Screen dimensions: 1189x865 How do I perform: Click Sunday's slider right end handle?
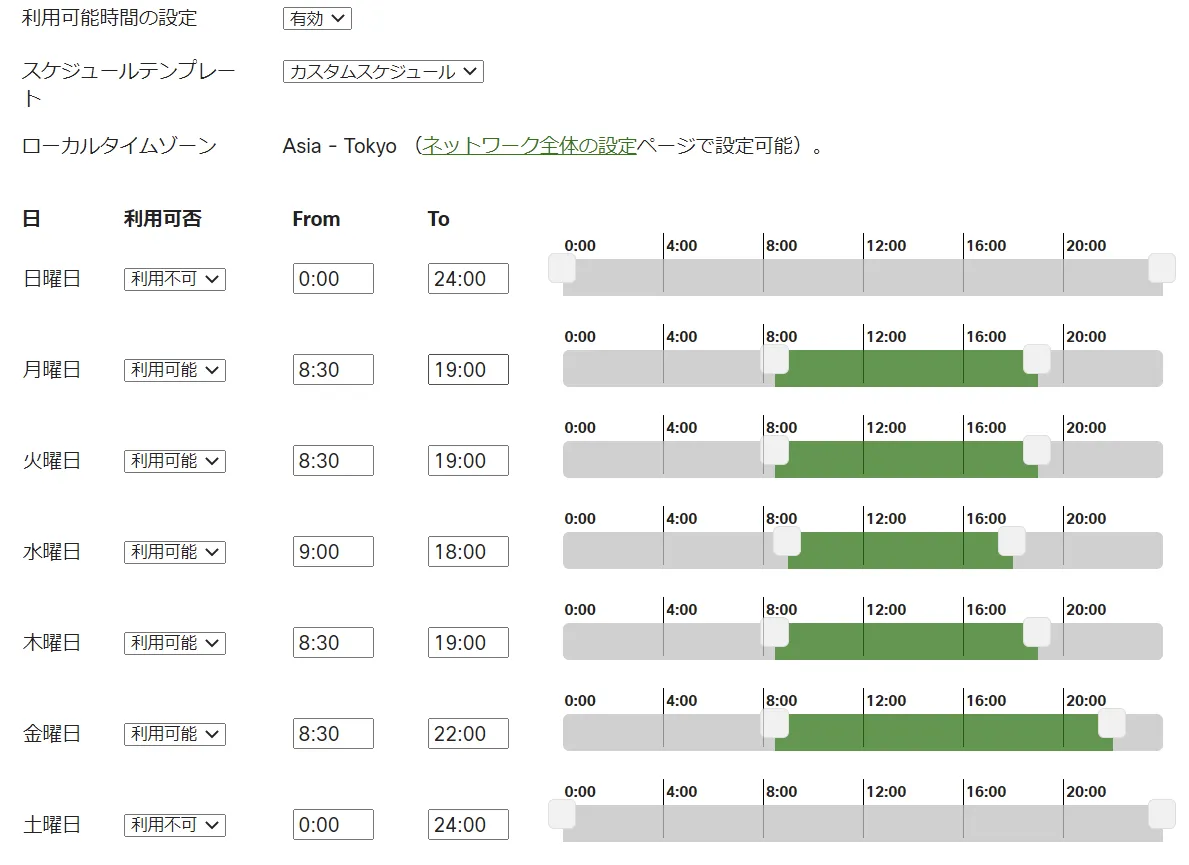[x=1162, y=268]
